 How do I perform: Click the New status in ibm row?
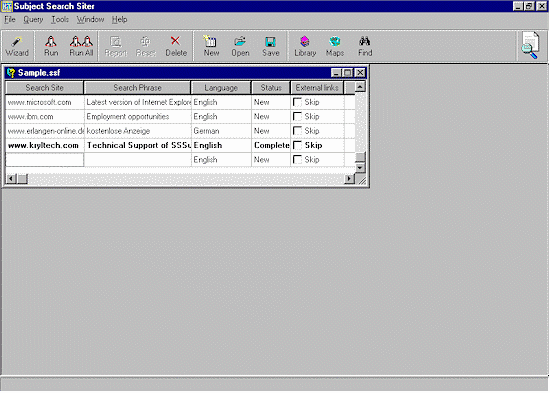pos(271,116)
